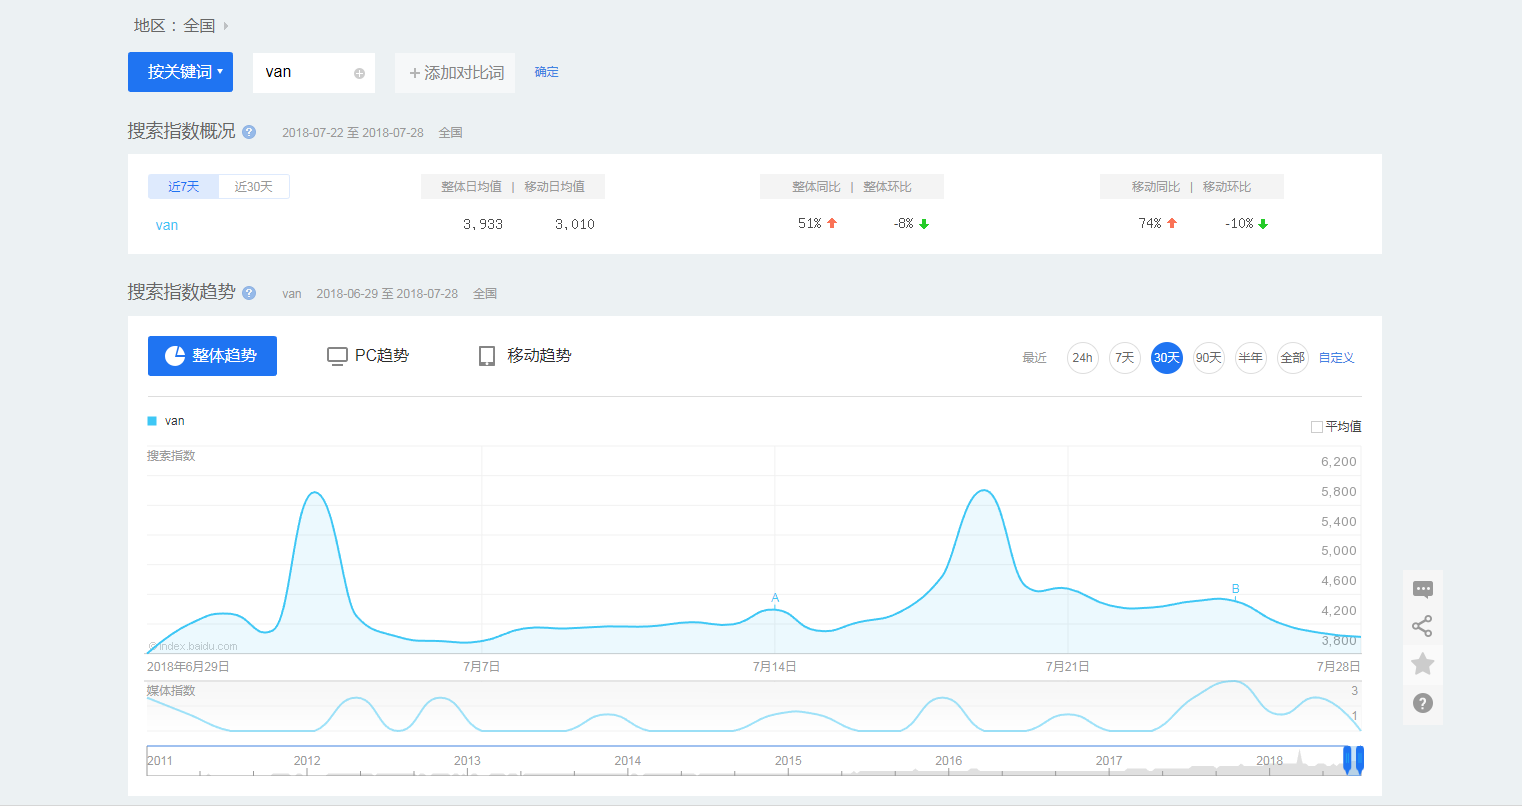Enable the 平均值 checkbox
1522x806 pixels.
click(1316, 425)
